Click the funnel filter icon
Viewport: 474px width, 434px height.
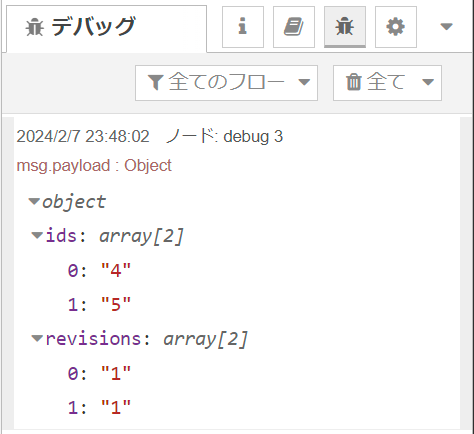(x=155, y=82)
